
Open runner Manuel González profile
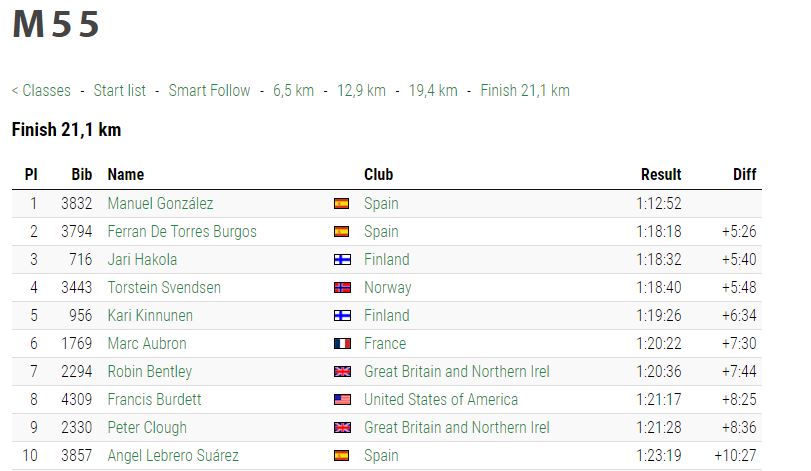click(x=160, y=204)
